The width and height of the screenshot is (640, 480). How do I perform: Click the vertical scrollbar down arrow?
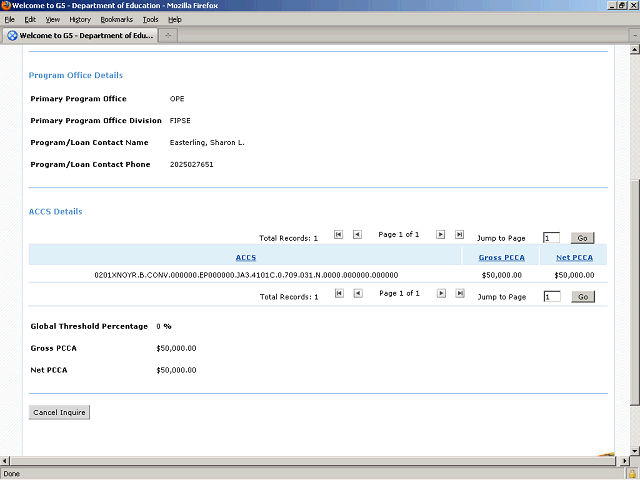pyautogui.click(x=634, y=451)
